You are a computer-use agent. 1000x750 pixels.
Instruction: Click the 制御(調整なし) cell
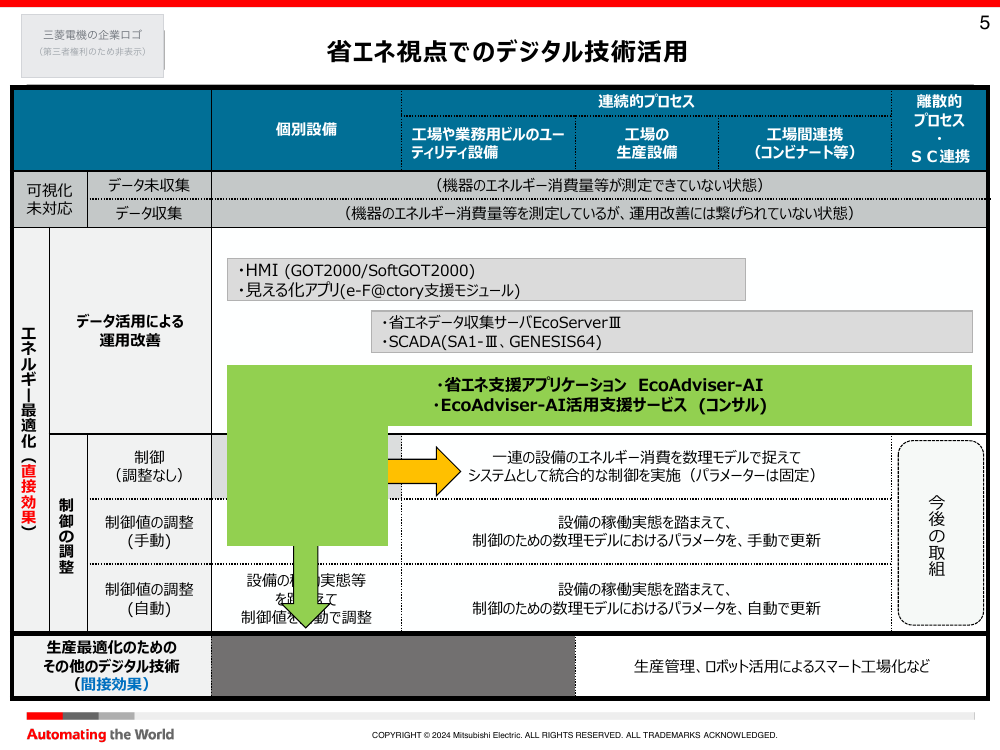[149, 466]
